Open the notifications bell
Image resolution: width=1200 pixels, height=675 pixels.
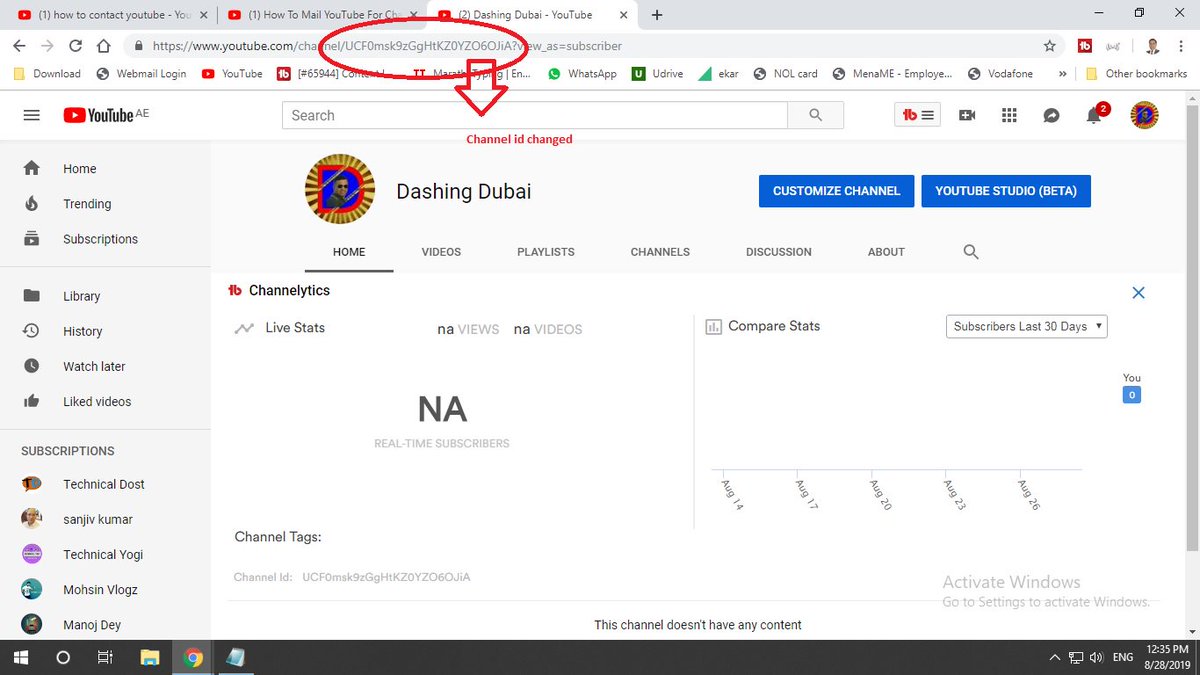pyautogui.click(x=1094, y=115)
